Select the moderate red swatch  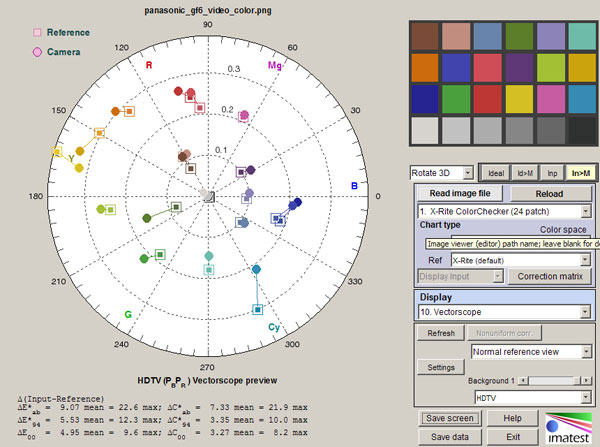[488, 68]
